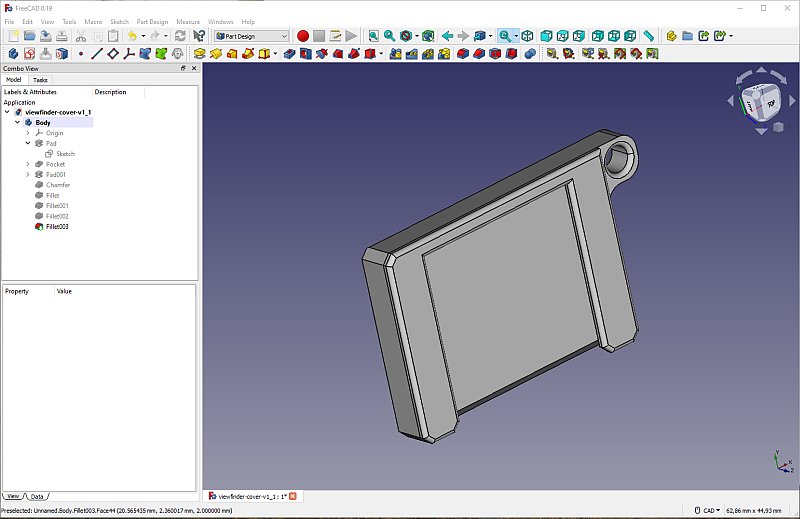Refresh and recompute the document

pyautogui.click(x=180, y=36)
